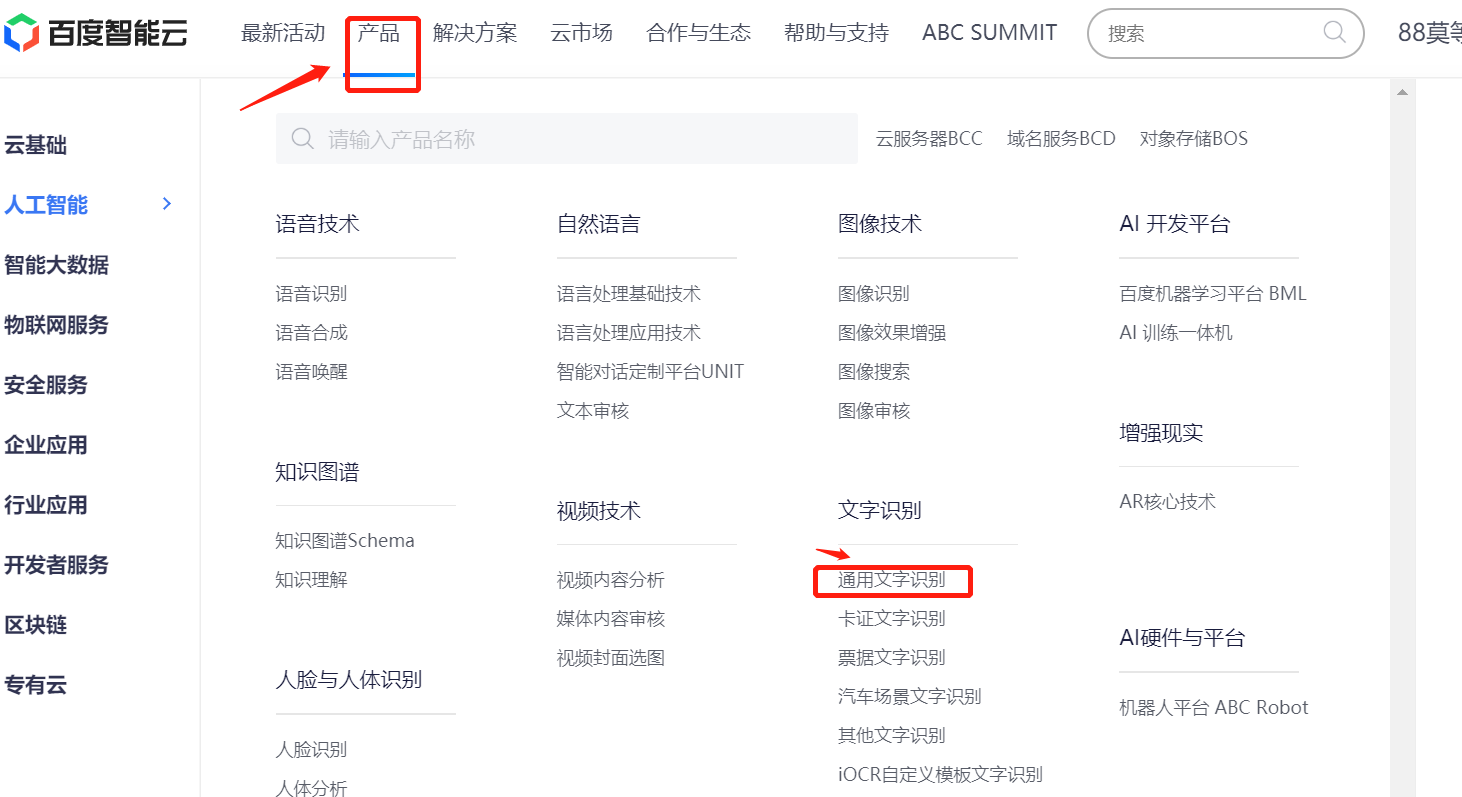The image size is (1462, 797).
Task: Open the ABC SUMMIT menu item
Action: (x=989, y=33)
